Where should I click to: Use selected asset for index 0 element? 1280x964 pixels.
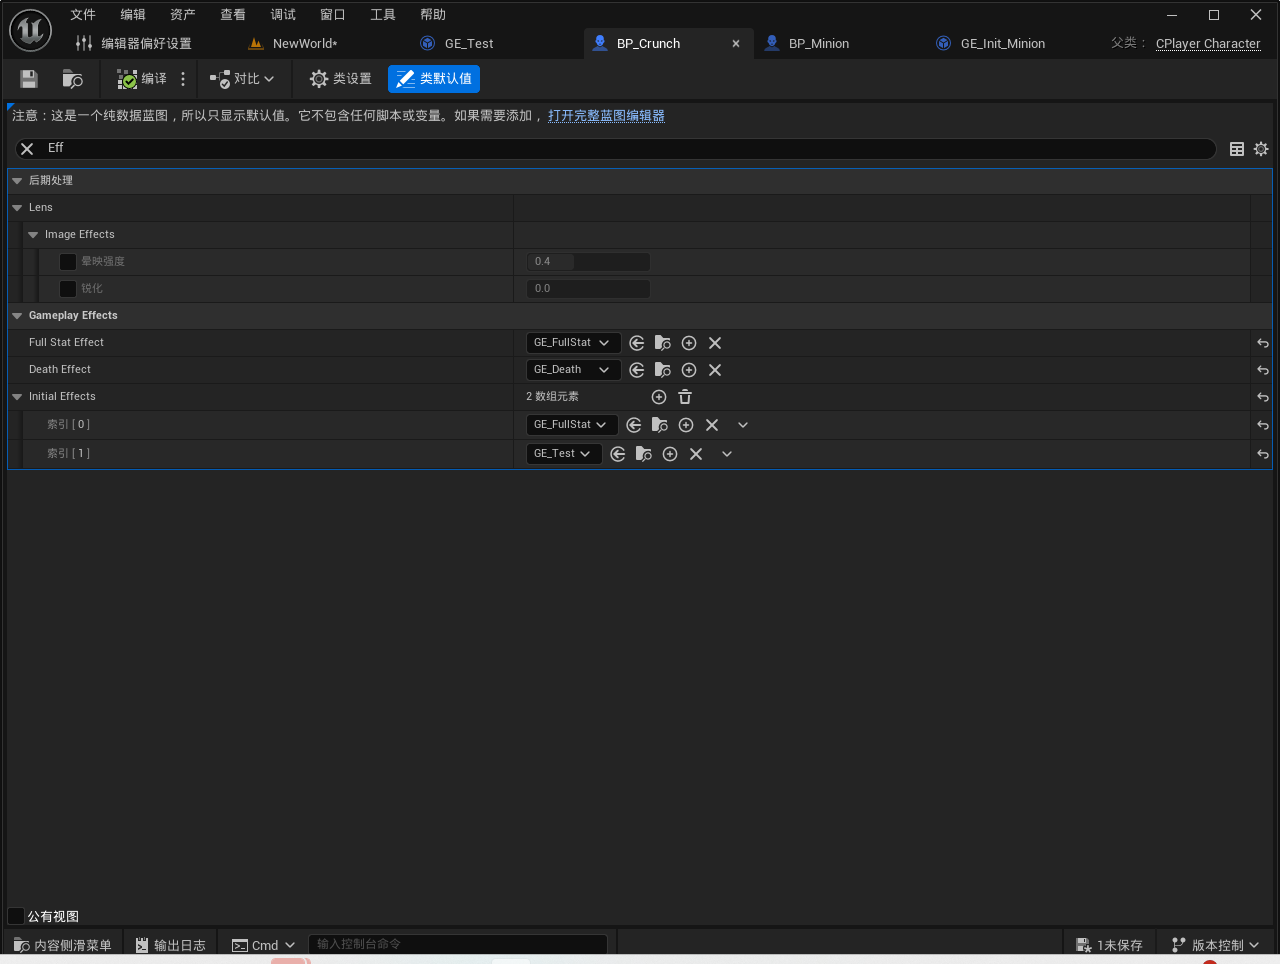(x=634, y=425)
